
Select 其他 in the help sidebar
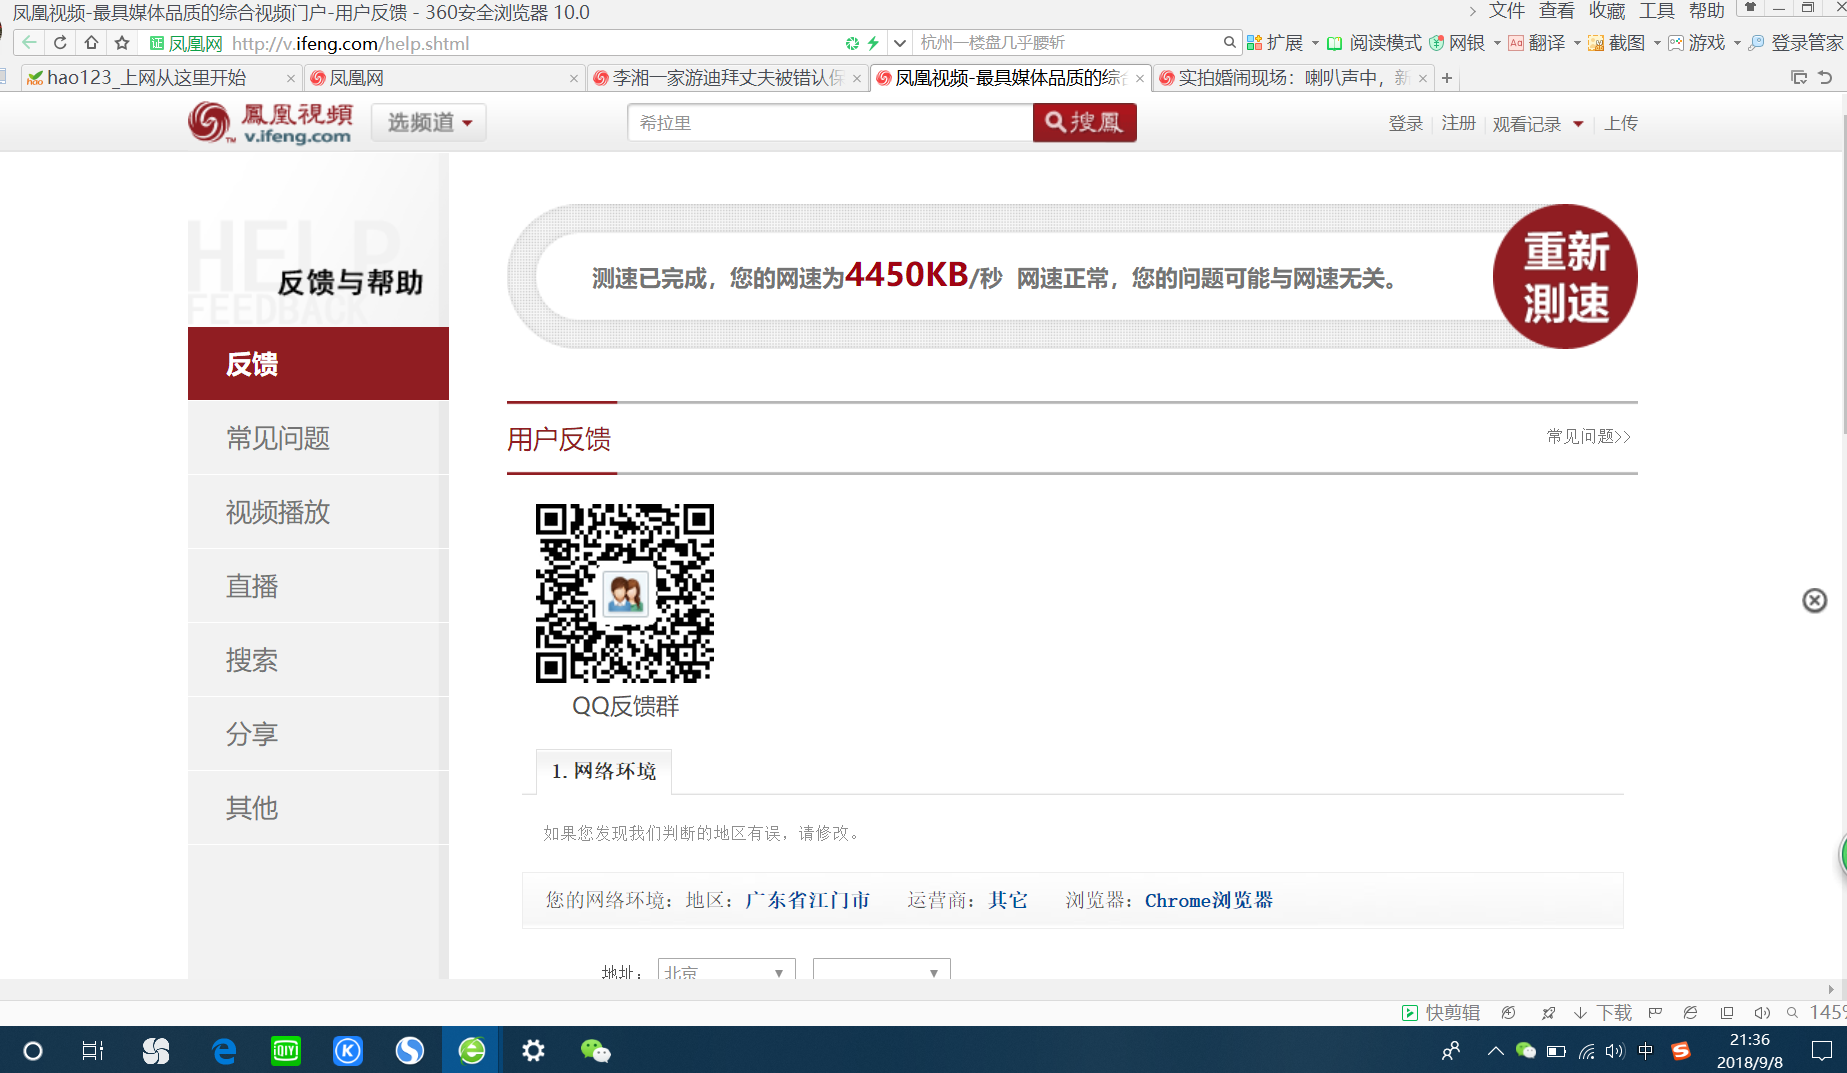point(318,808)
